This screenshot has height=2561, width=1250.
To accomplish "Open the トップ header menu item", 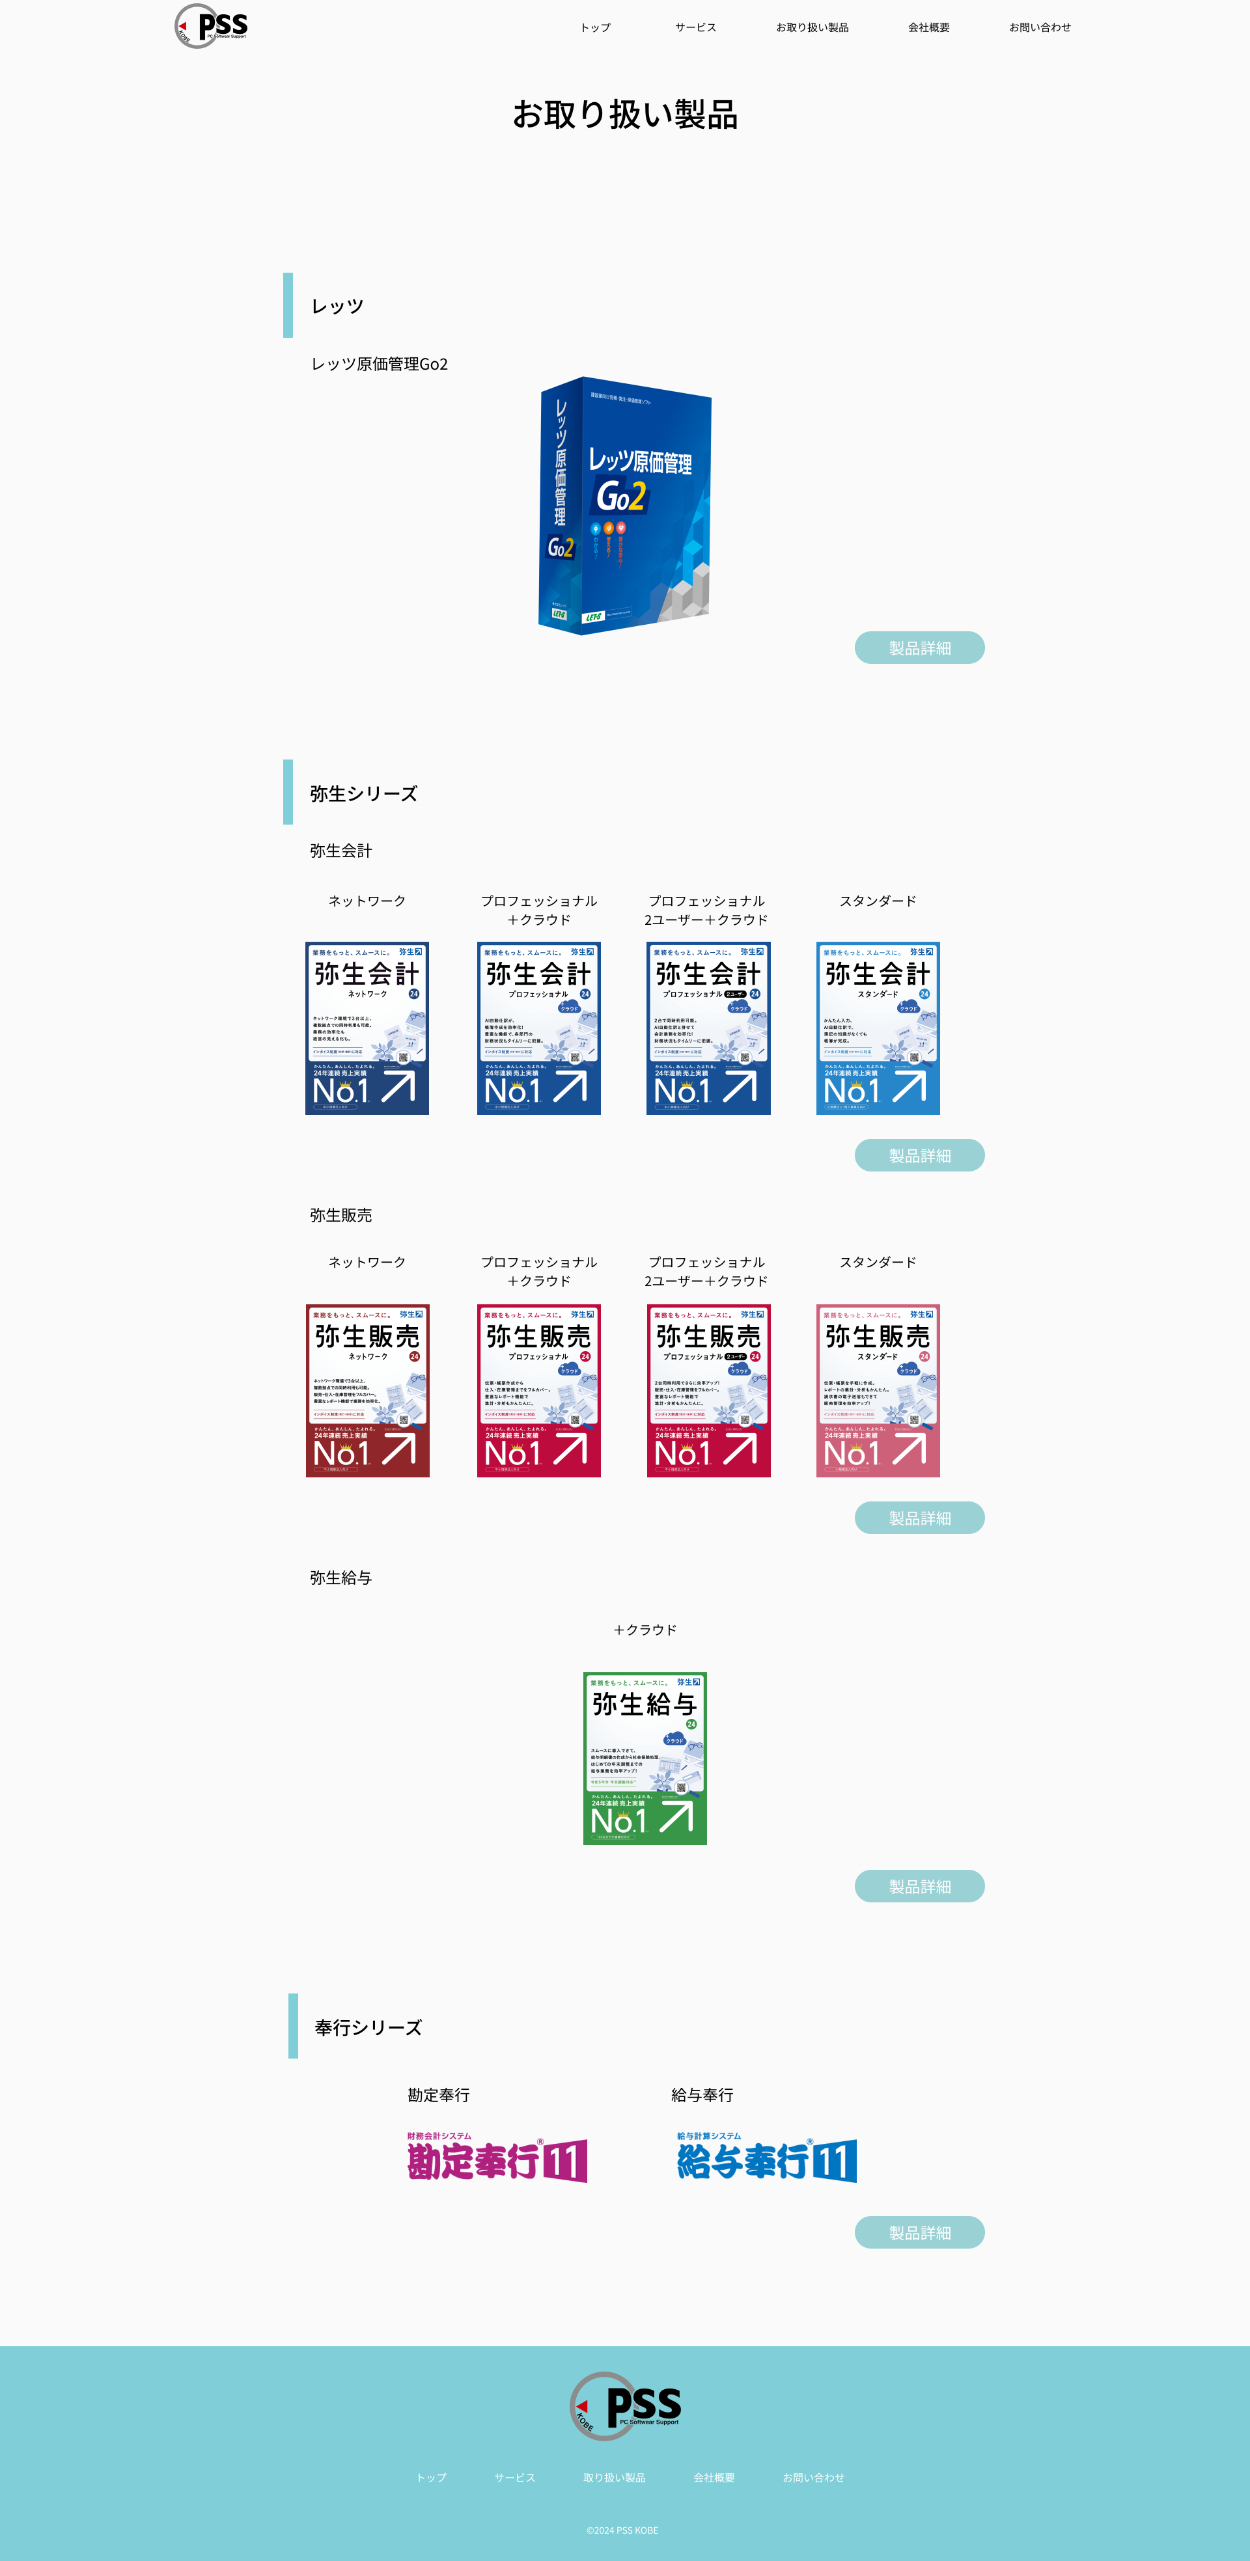I will coord(595,28).
